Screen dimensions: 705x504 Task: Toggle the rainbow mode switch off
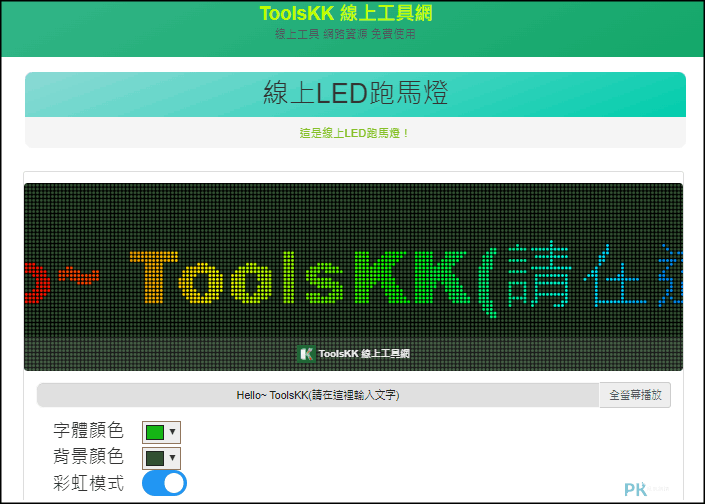point(164,483)
